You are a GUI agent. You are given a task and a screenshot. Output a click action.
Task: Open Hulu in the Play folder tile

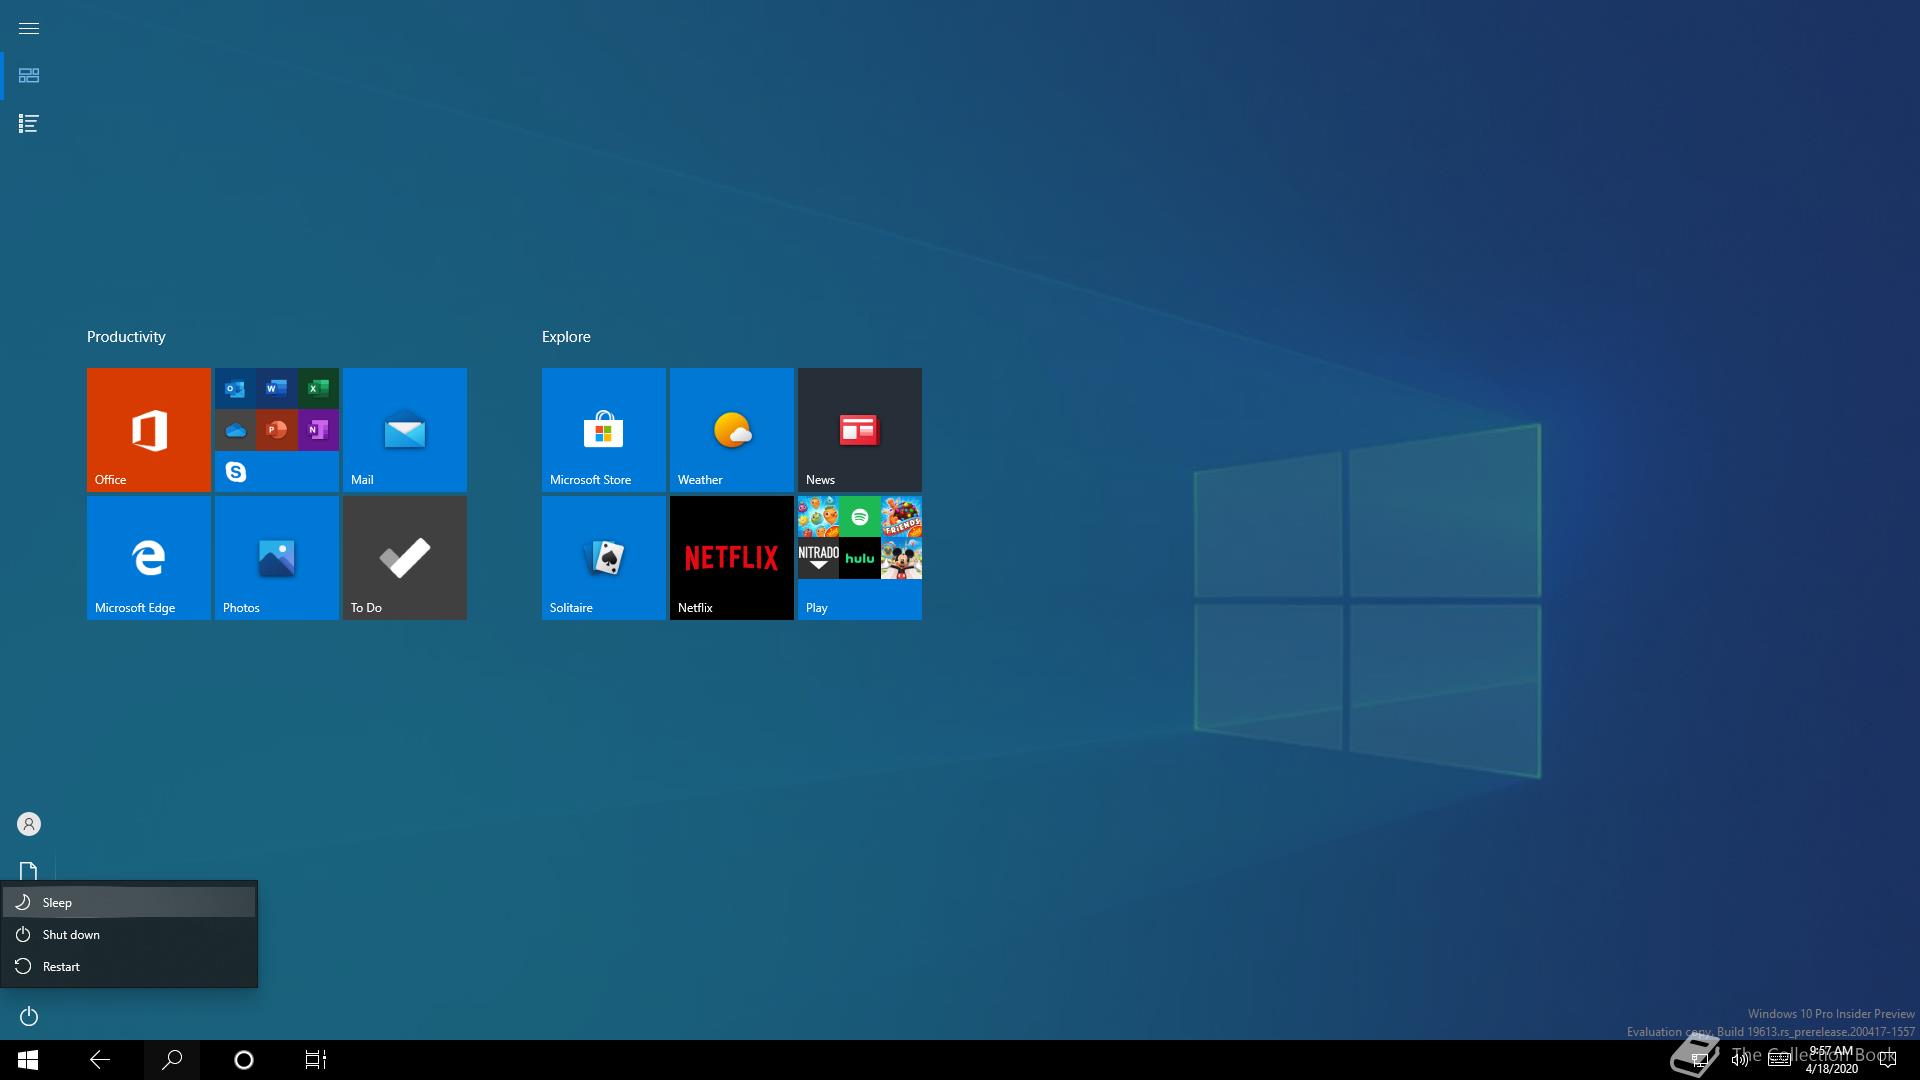pos(860,558)
